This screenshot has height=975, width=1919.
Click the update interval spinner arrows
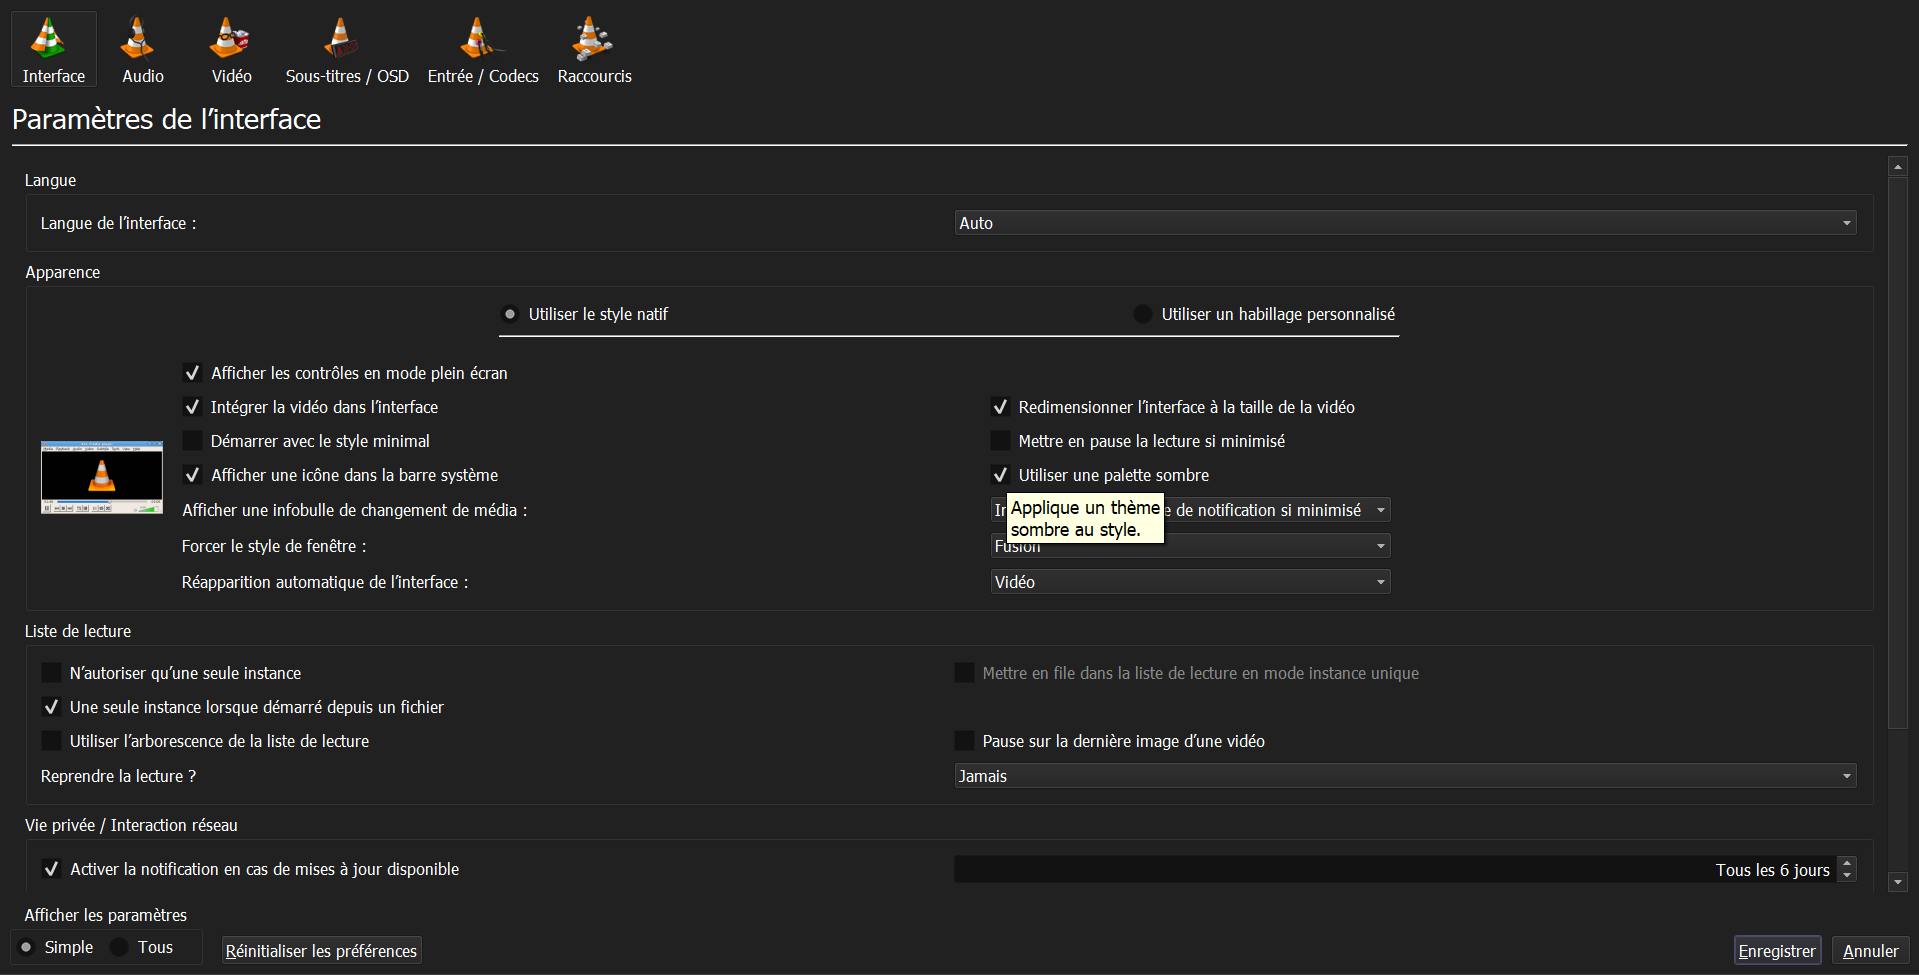(x=1847, y=869)
